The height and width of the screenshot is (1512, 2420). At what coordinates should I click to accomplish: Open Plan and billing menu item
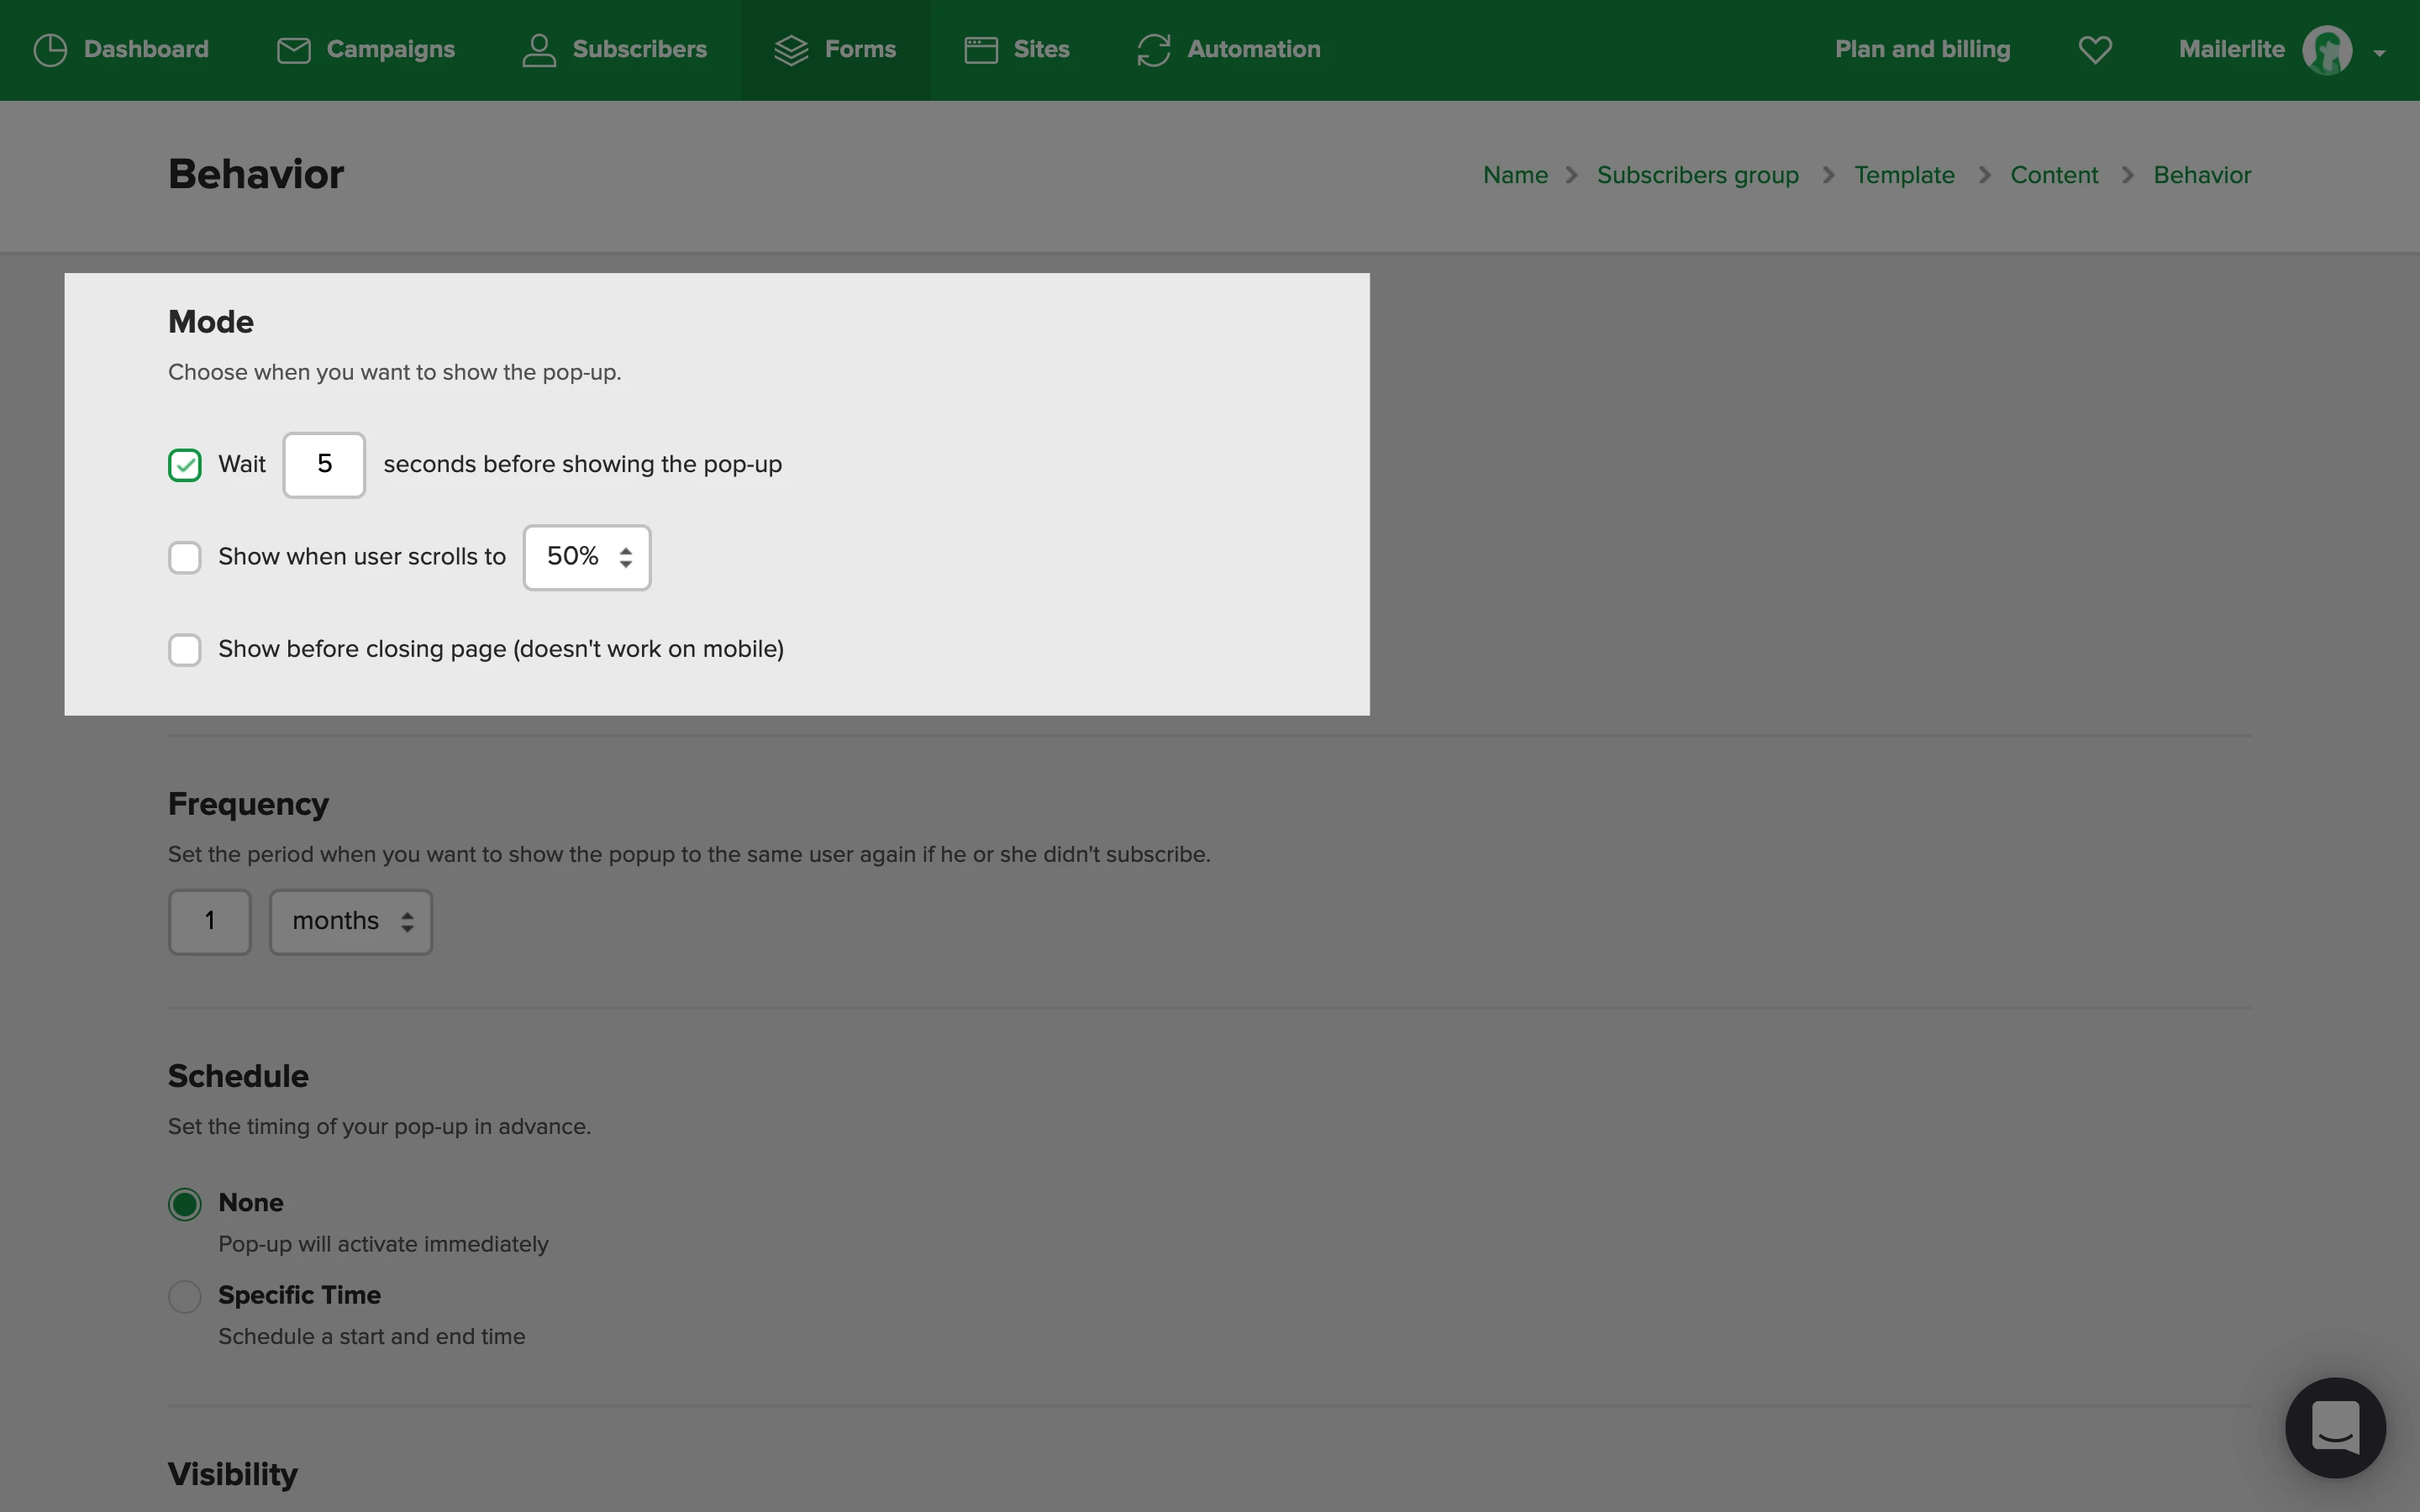point(1922,49)
